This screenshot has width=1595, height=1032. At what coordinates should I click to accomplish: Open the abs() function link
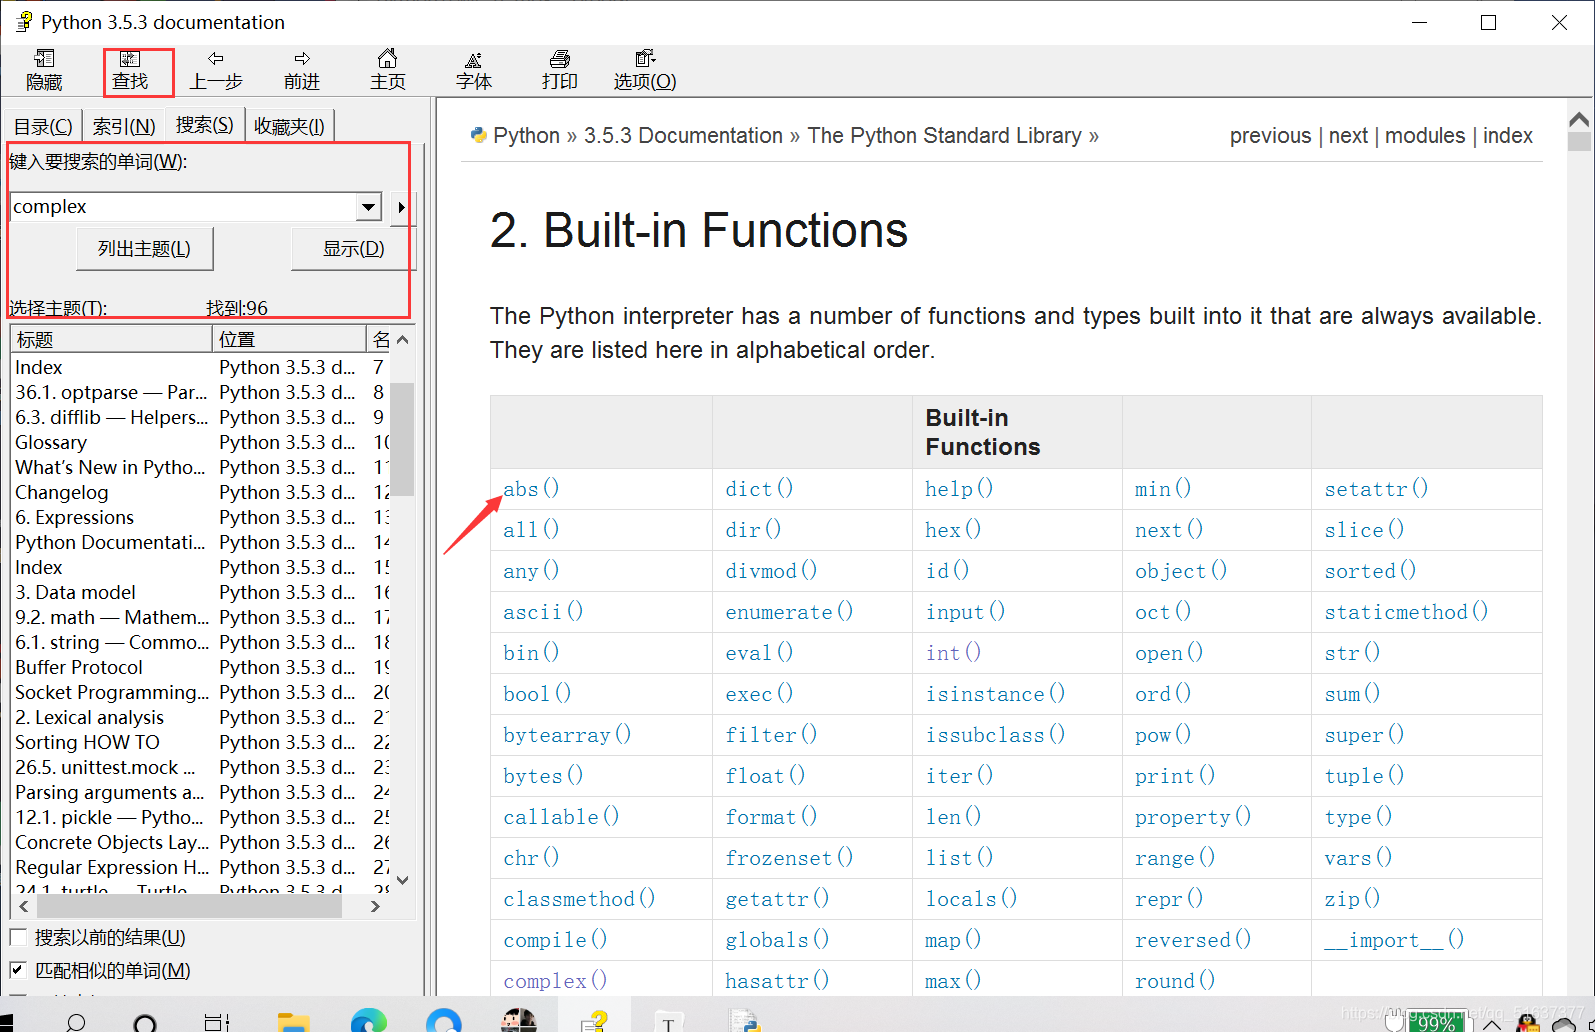click(531, 488)
